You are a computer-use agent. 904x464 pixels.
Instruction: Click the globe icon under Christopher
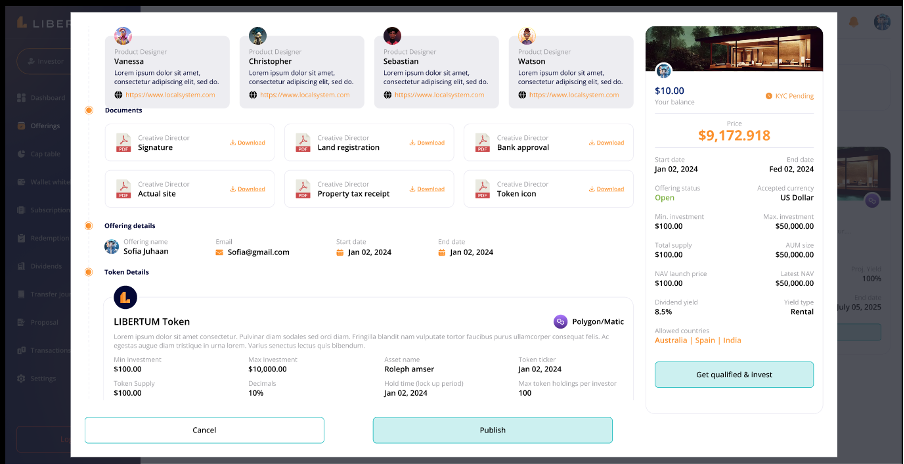253,94
